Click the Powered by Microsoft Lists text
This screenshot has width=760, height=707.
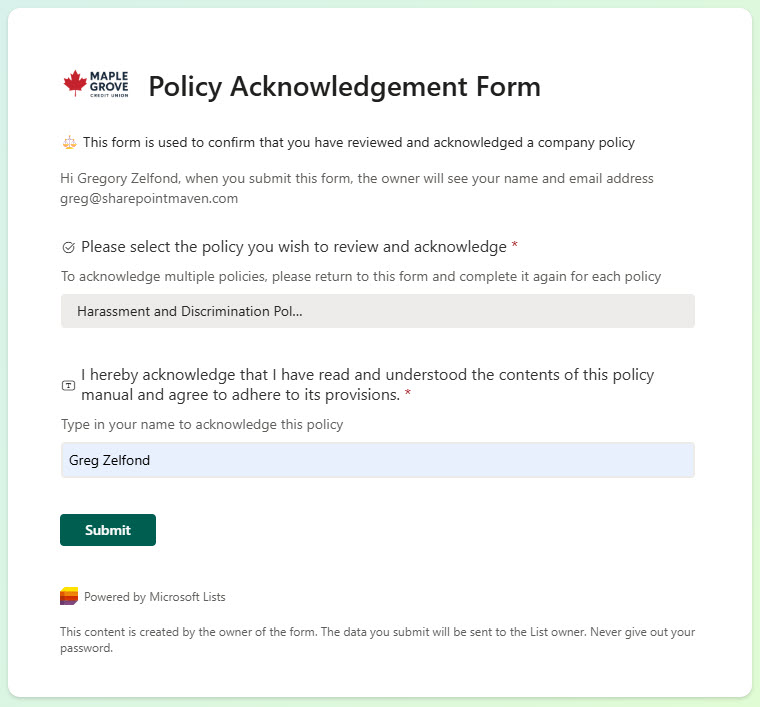155,597
